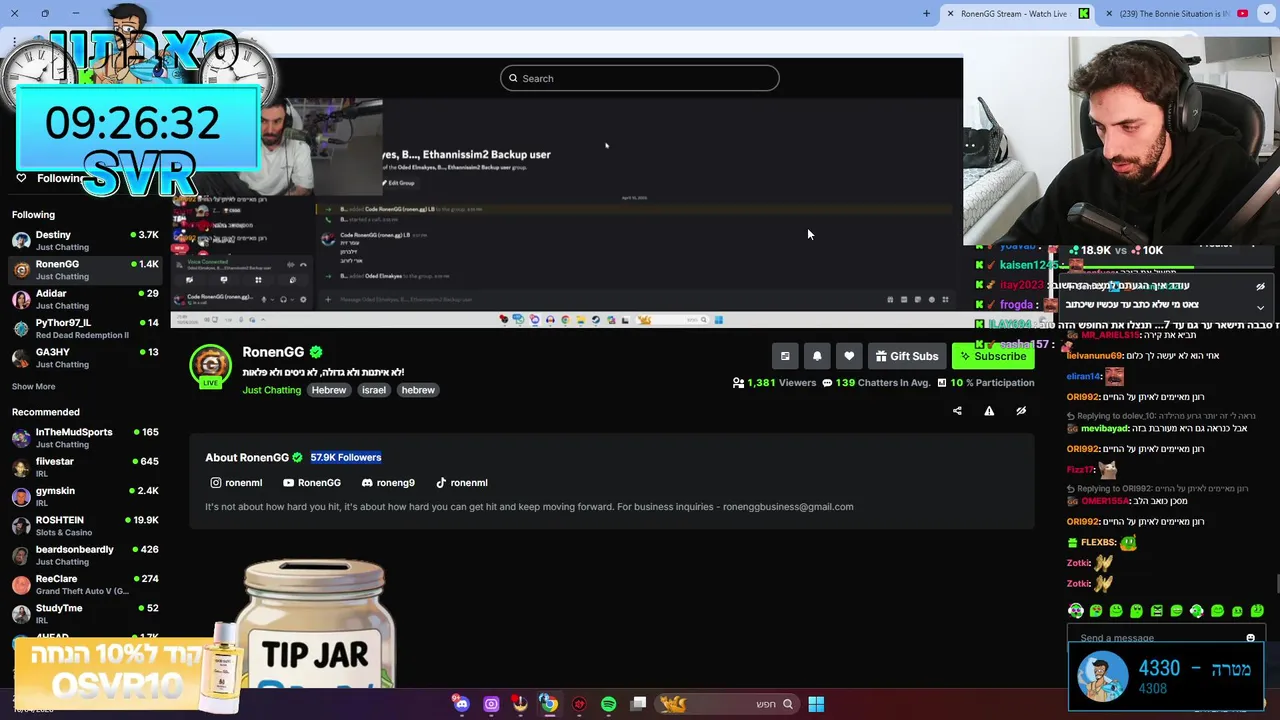This screenshot has width=1280, height=720.
Task: Click the green Subscribe button
Action: (993, 356)
